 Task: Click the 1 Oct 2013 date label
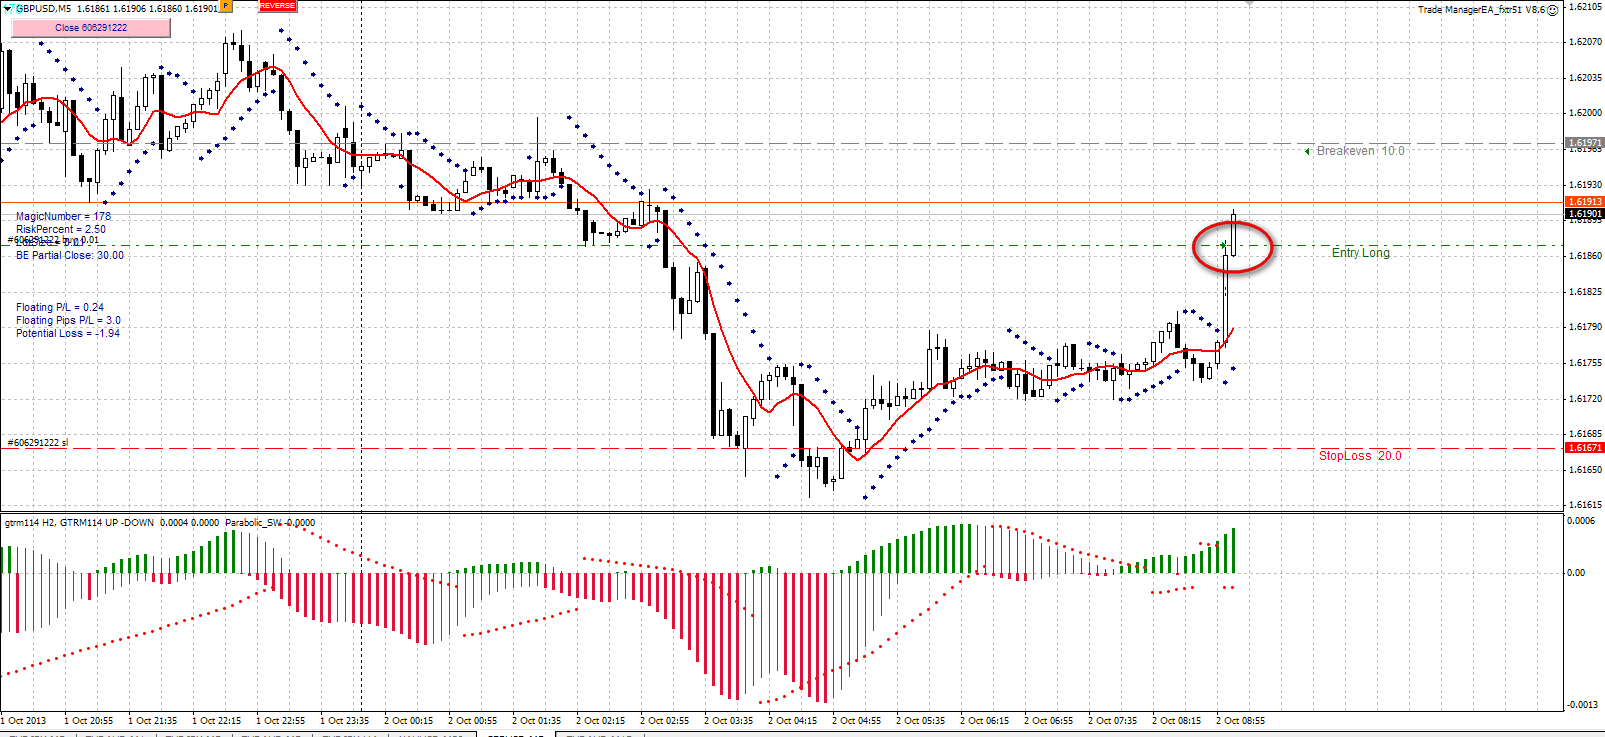tap(24, 721)
